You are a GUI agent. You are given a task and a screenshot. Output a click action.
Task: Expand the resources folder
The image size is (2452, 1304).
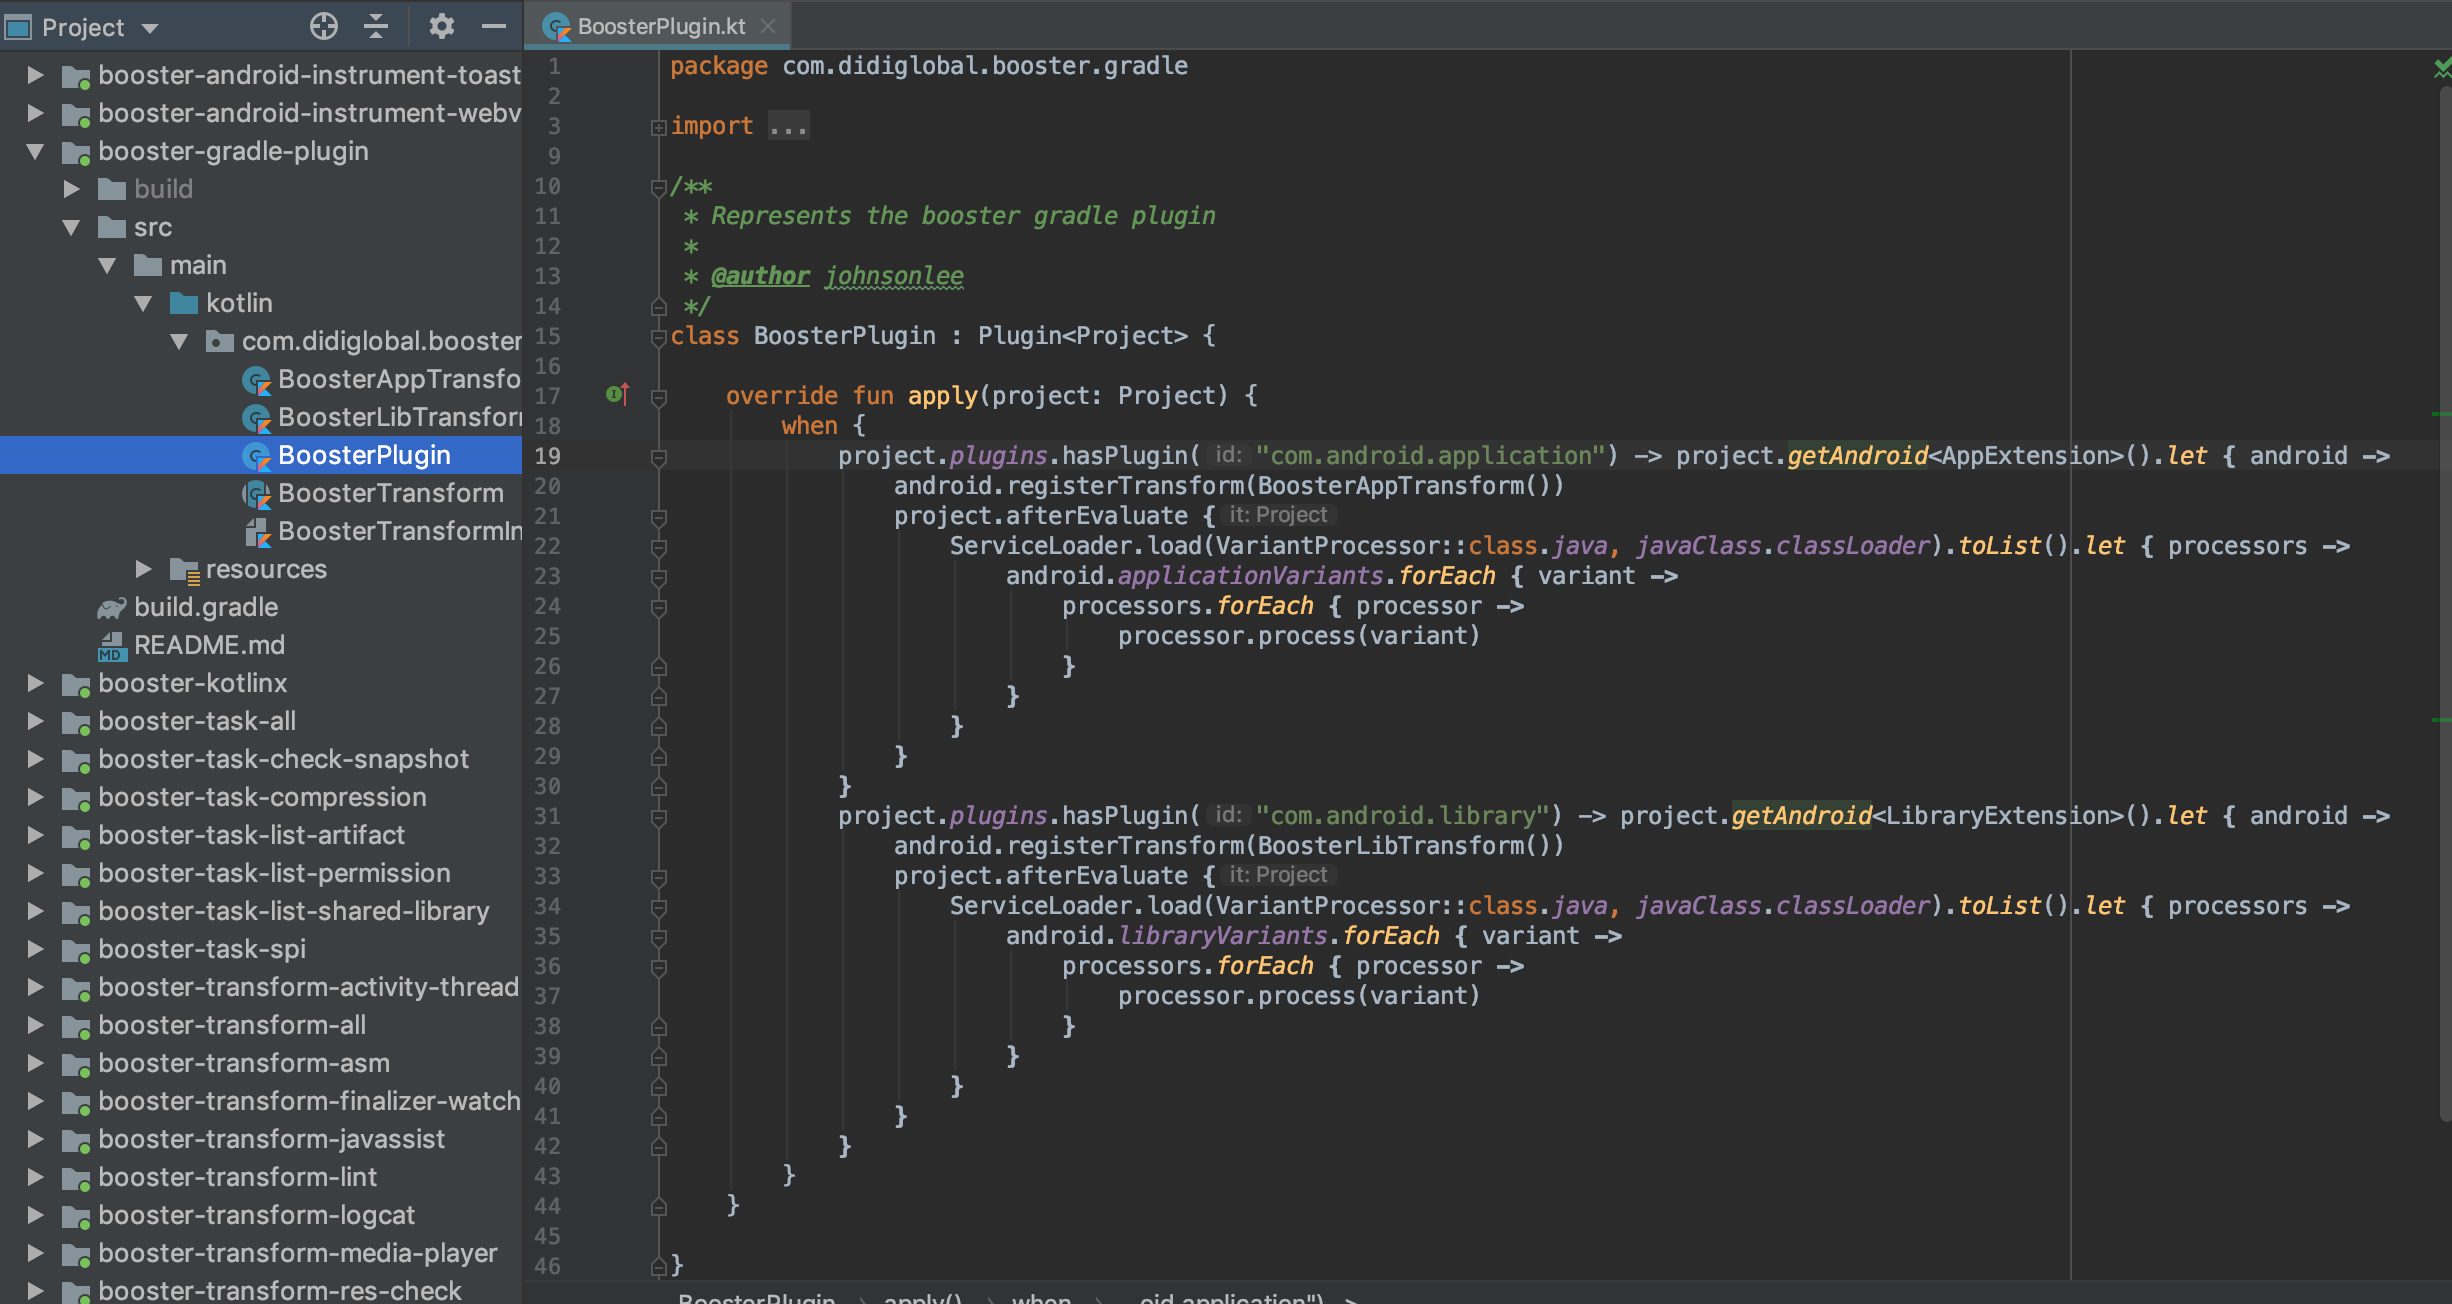click(x=143, y=569)
